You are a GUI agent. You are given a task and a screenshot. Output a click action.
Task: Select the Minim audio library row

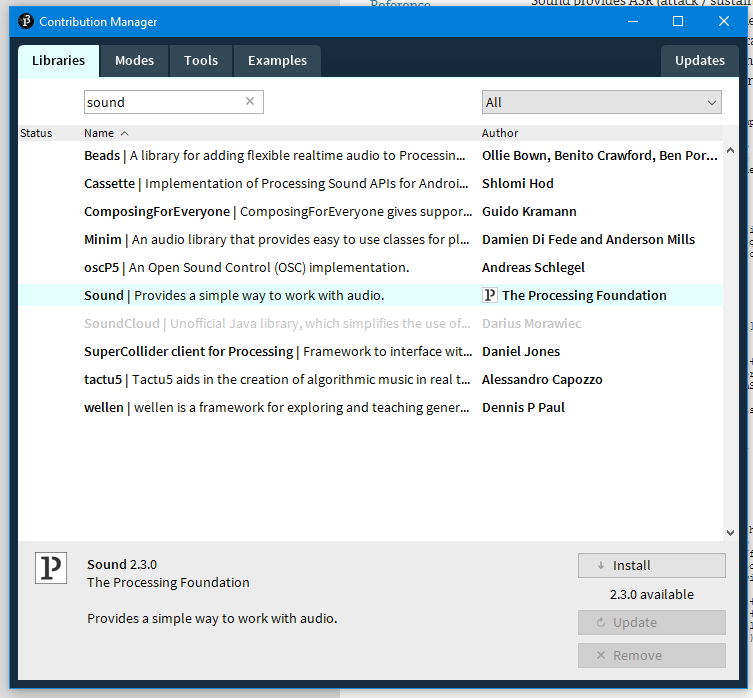[370, 239]
